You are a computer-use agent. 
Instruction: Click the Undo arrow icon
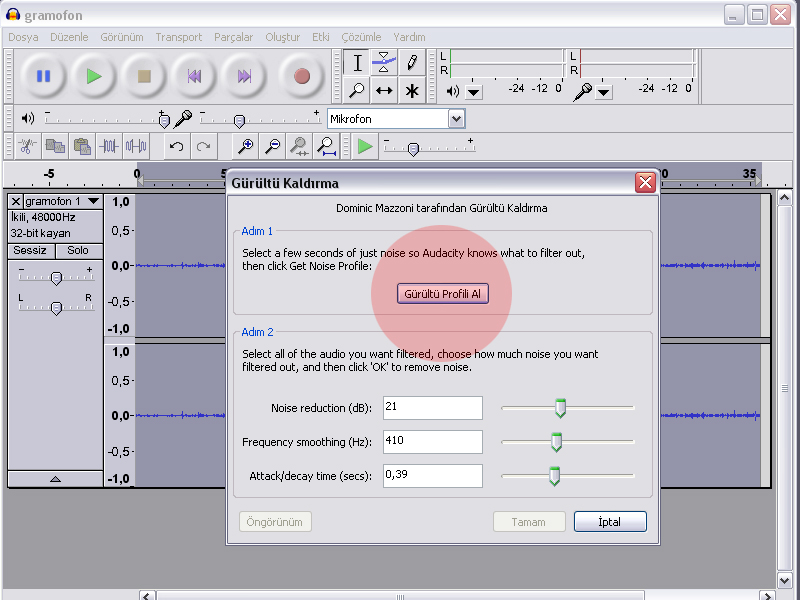[177, 147]
